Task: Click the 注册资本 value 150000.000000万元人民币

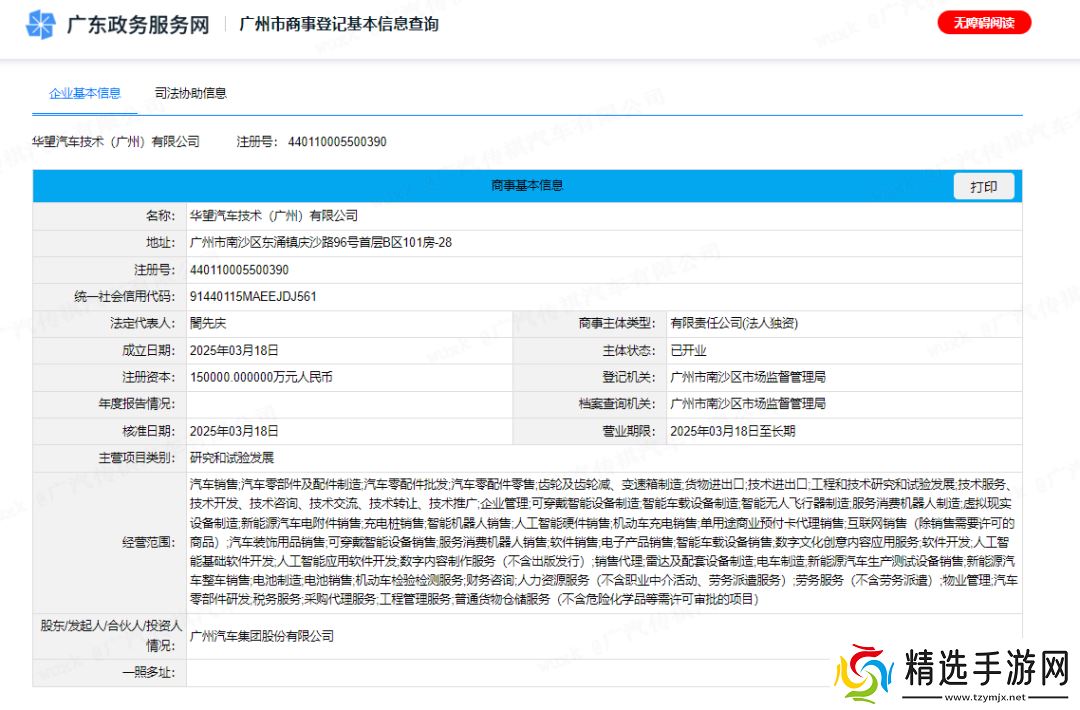Action: (261, 378)
